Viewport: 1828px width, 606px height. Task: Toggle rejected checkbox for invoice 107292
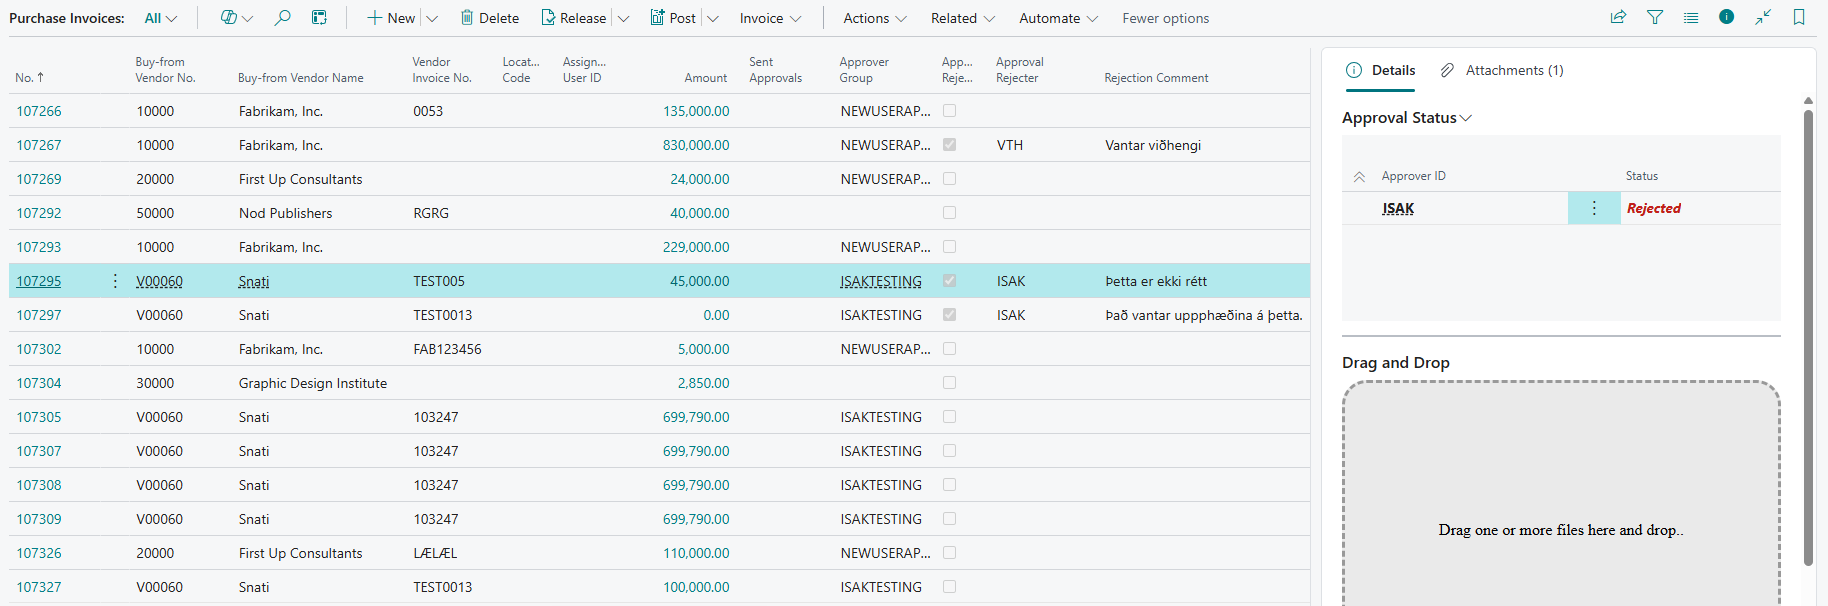click(x=949, y=213)
